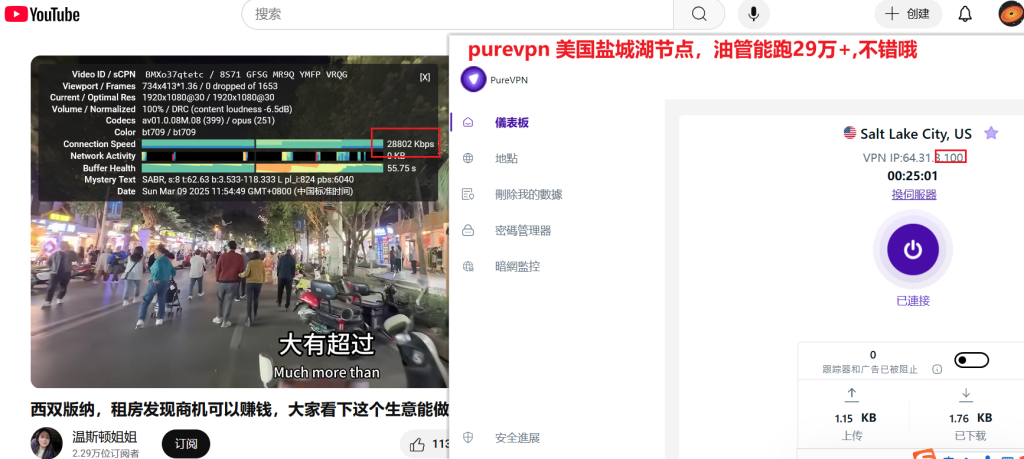Viewport: 1024px width, 459px height.
Task: Click the globe icon beside 地點
Action: pos(468,158)
